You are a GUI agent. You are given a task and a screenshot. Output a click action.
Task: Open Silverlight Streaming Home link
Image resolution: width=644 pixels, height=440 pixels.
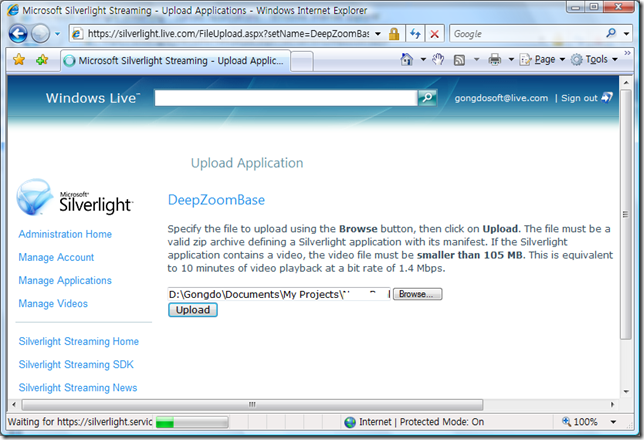[x=78, y=341]
